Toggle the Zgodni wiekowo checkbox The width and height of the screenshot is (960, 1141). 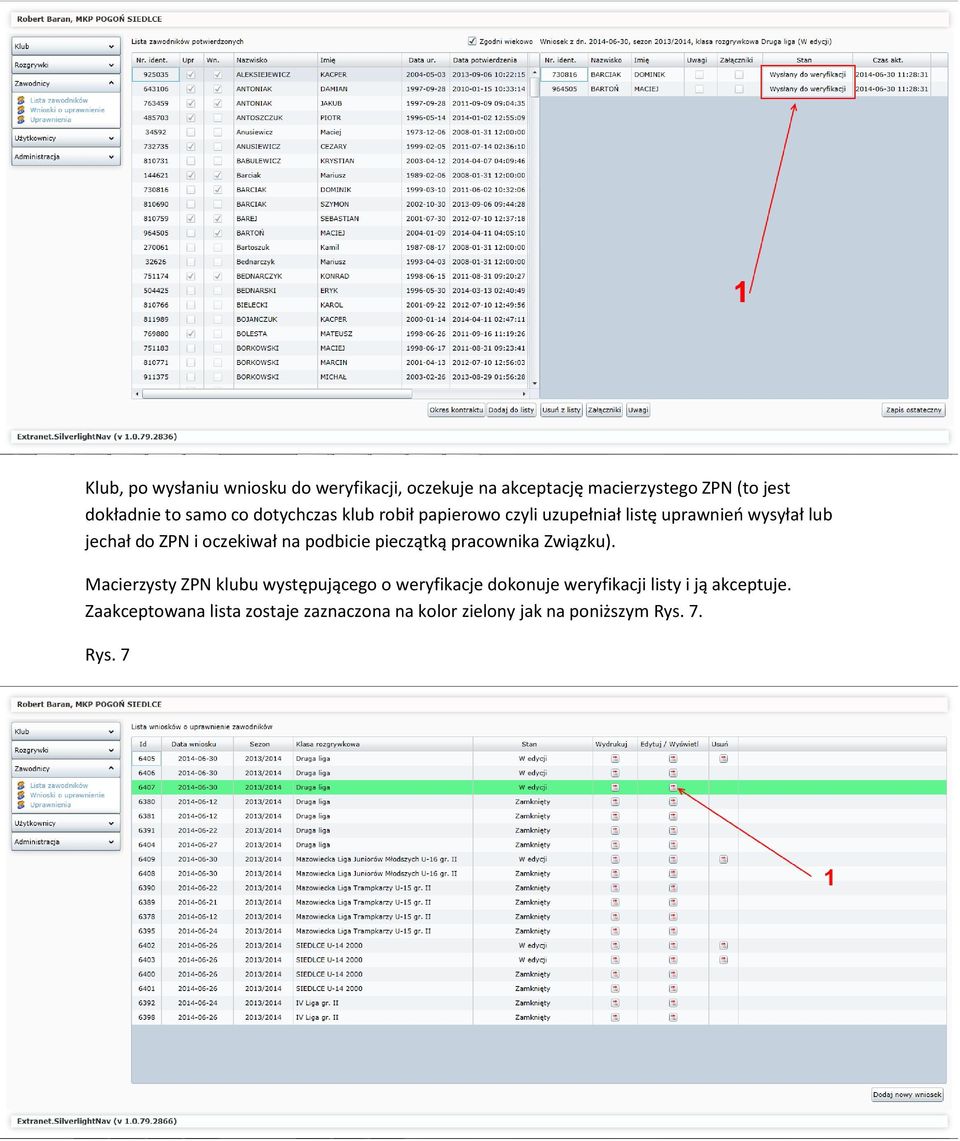pyautogui.click(x=472, y=41)
